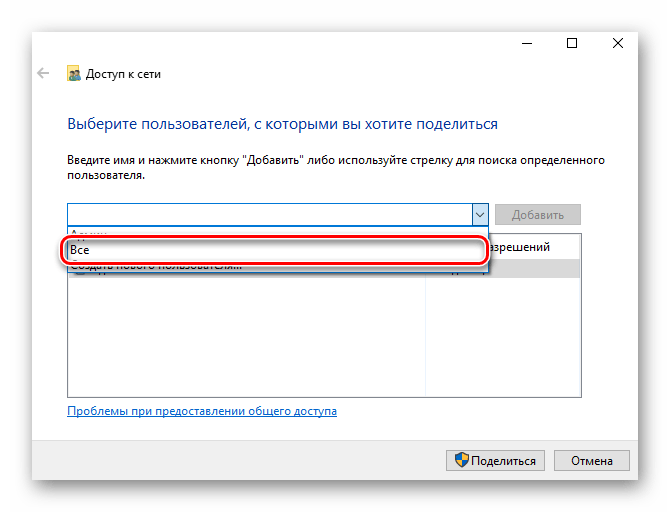Viewport: 670px width, 512px height.
Task: Click the shield icon on Поделиться button
Action: 461,460
